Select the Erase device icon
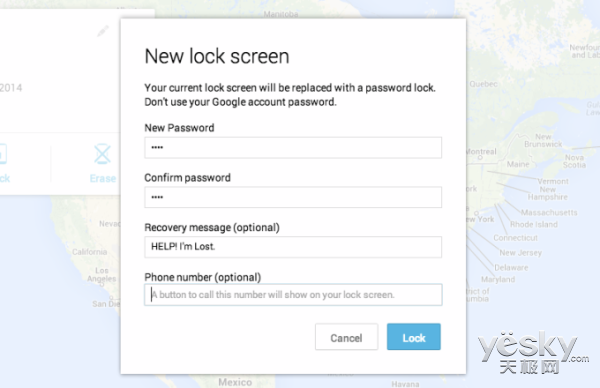The height and width of the screenshot is (388, 600). click(x=103, y=154)
